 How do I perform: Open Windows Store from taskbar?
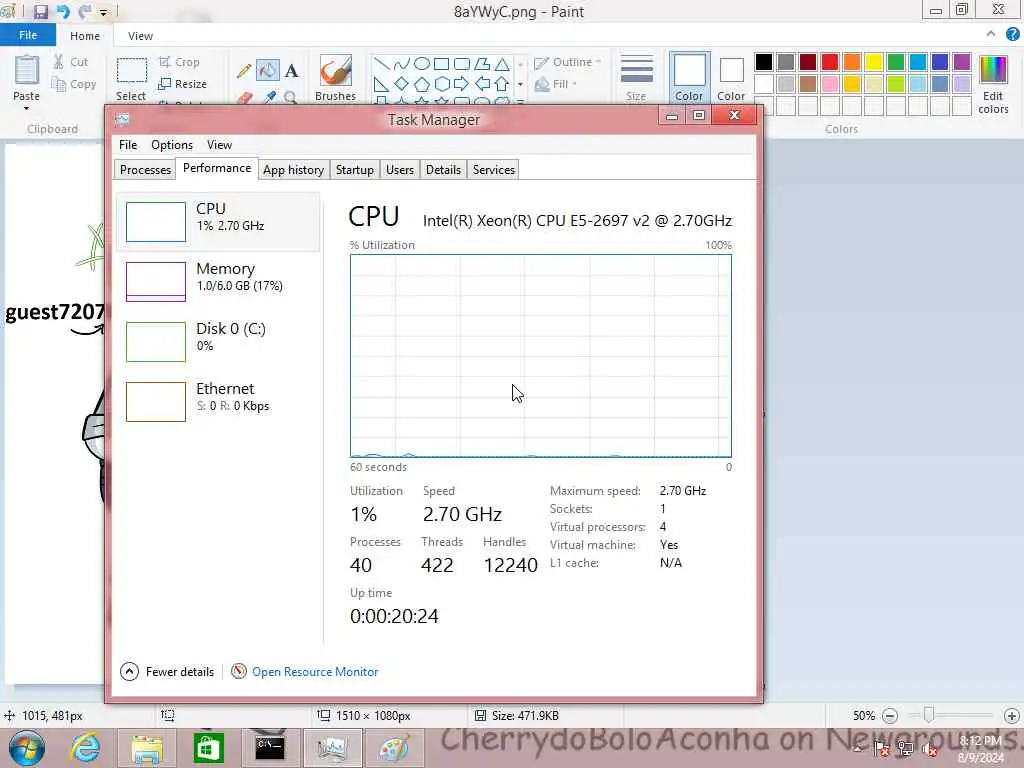(x=208, y=748)
